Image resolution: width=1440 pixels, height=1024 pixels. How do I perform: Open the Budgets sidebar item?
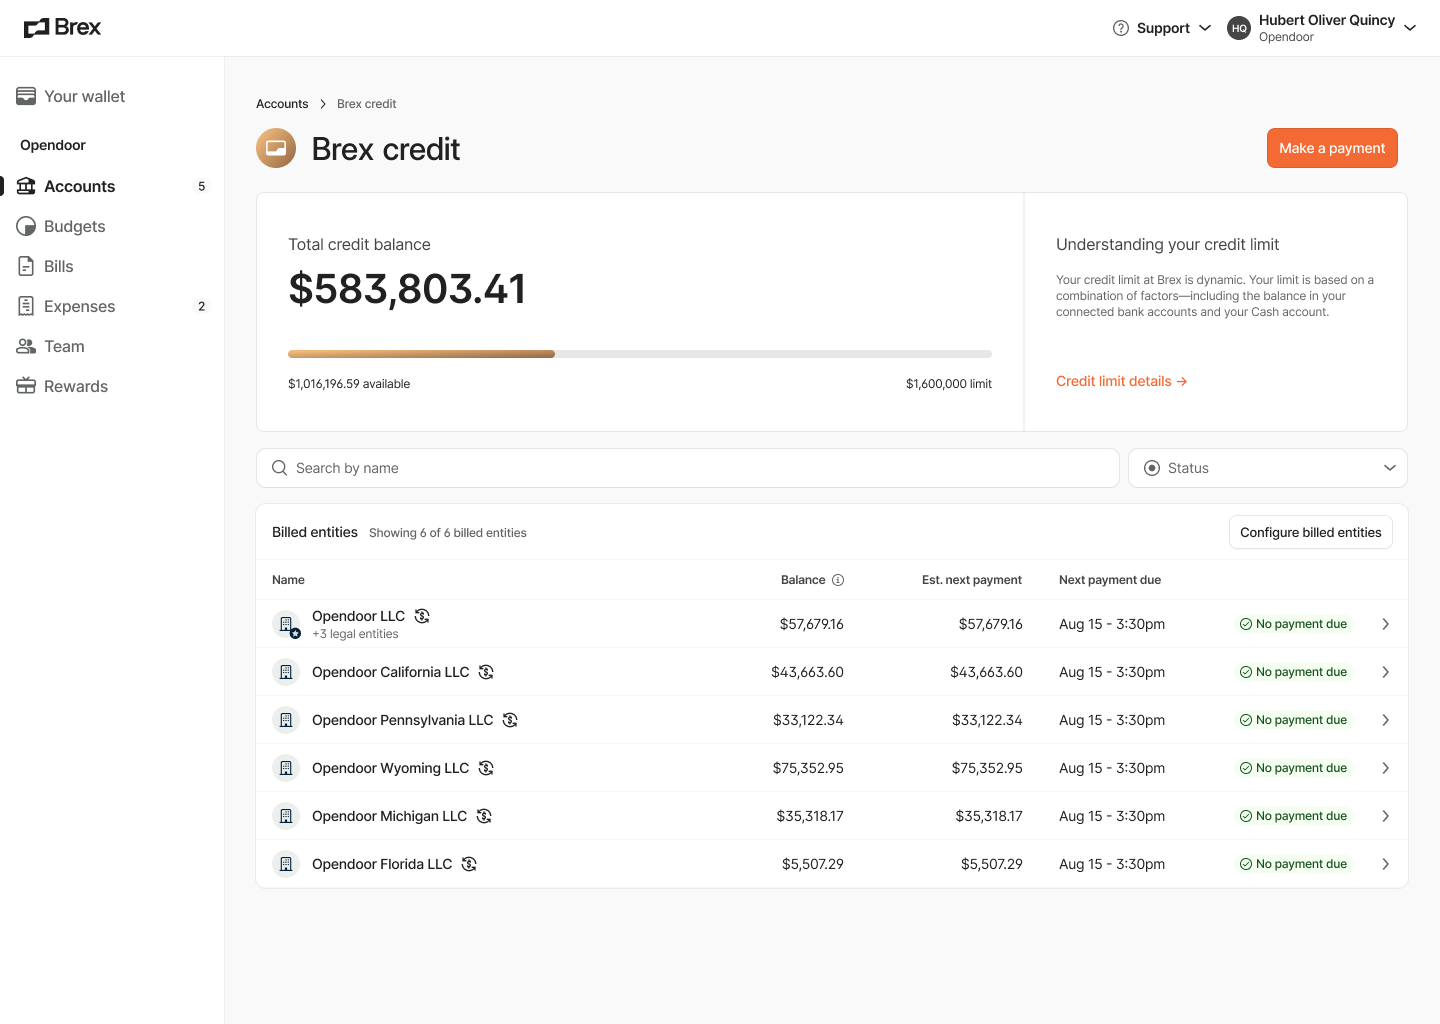112,226
